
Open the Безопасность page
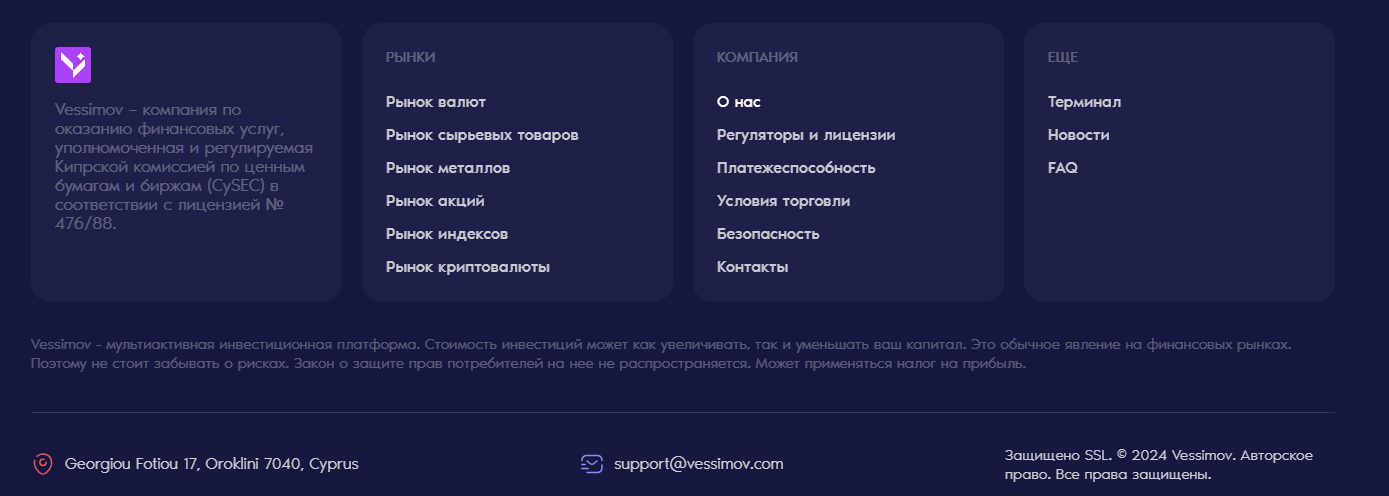pos(768,234)
